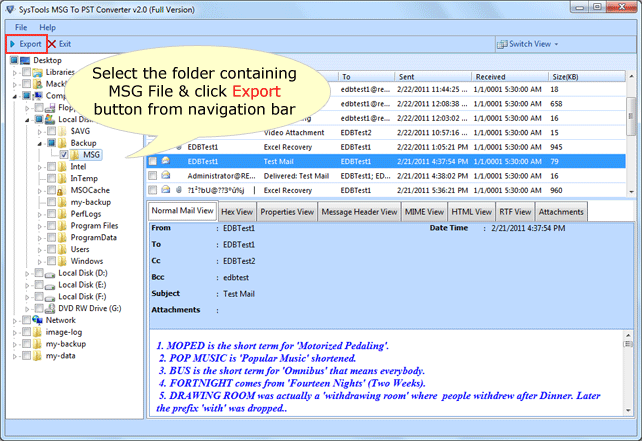This screenshot has height=441, width=642.
Task: Expand the Libraries tree node
Action: 15,73
